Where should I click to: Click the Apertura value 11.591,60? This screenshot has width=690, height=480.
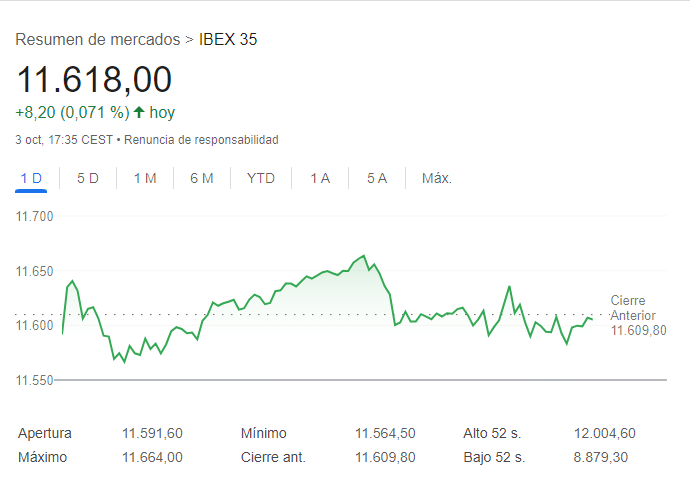[152, 433]
